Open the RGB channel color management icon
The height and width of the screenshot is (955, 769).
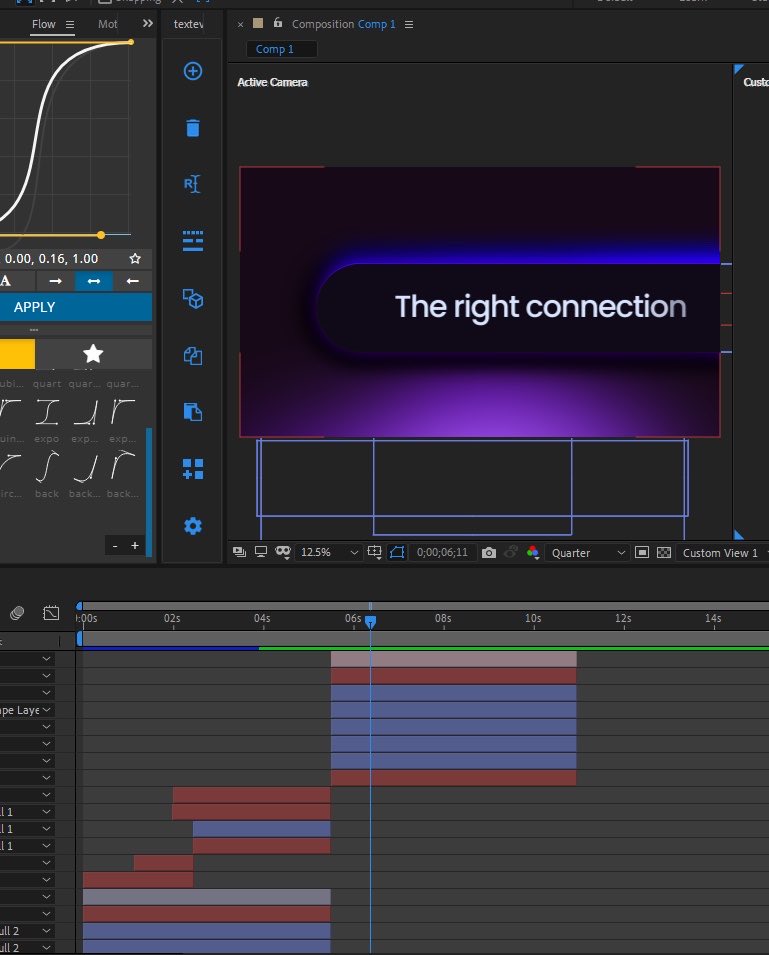pos(533,552)
